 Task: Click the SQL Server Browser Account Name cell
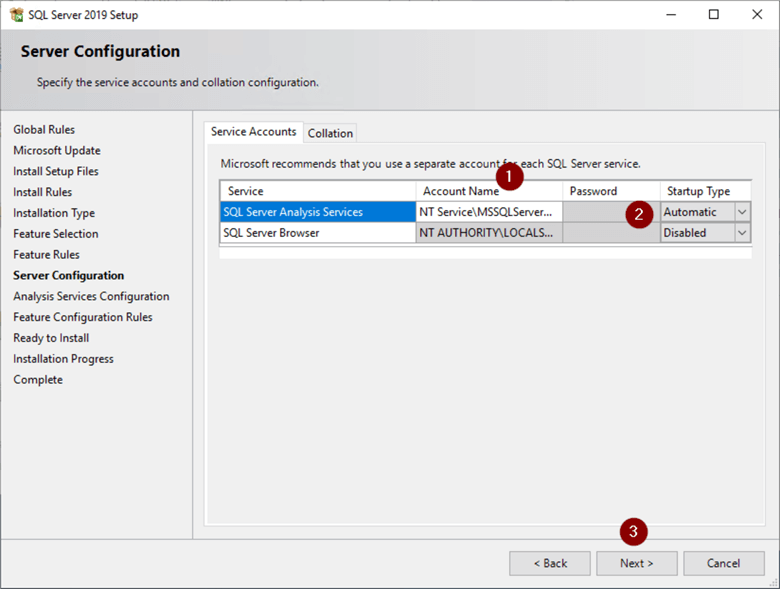488,233
